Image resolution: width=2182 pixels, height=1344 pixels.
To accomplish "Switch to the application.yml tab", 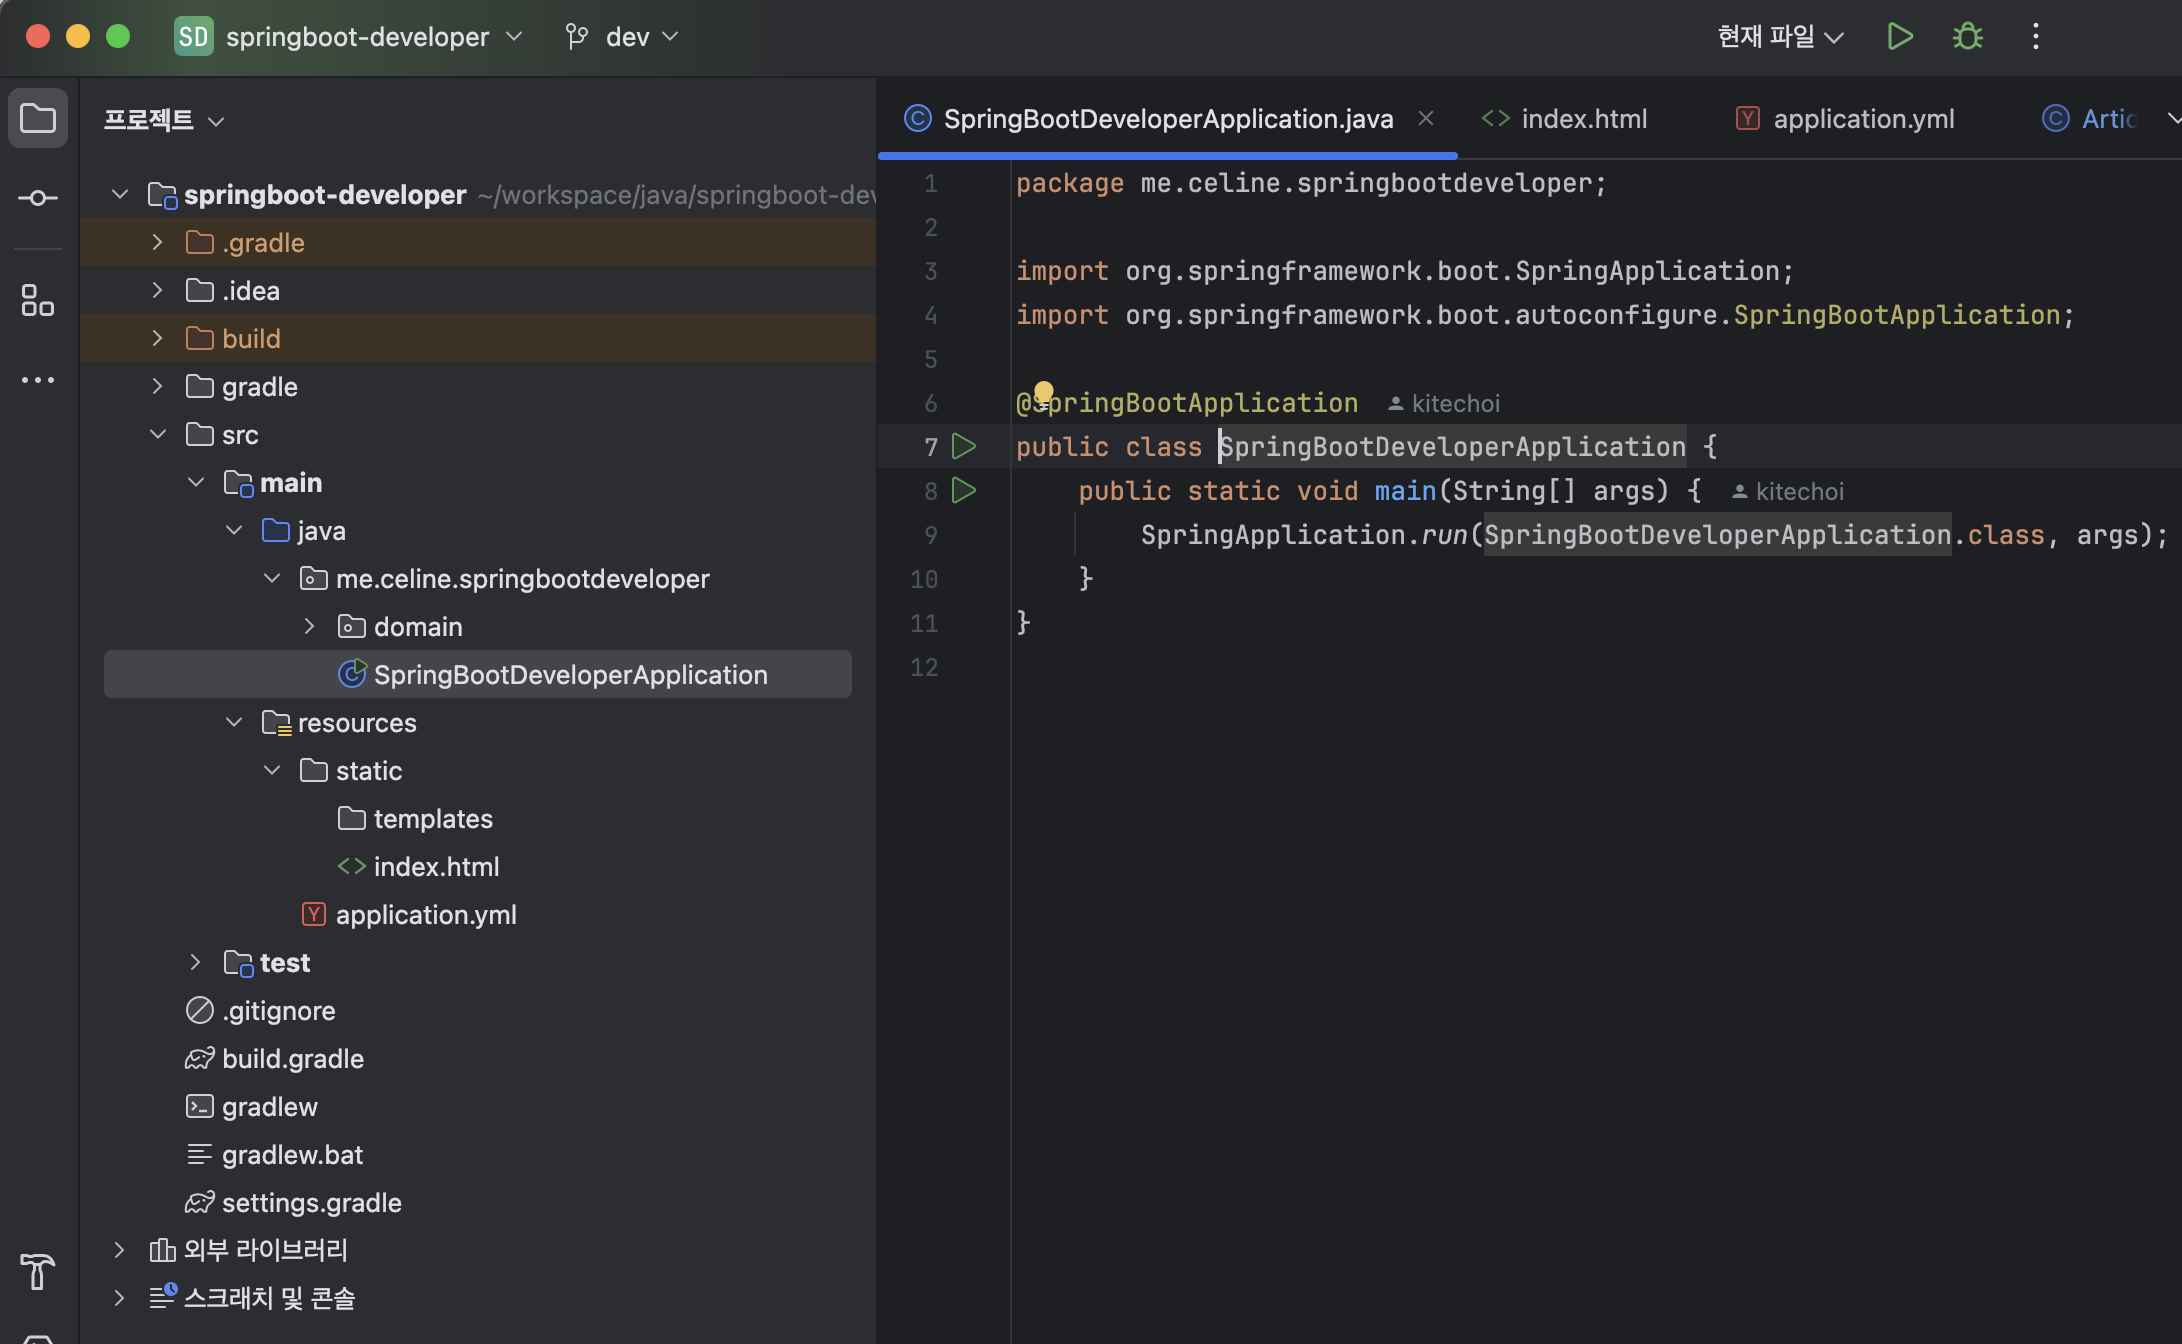I will tap(1863, 118).
